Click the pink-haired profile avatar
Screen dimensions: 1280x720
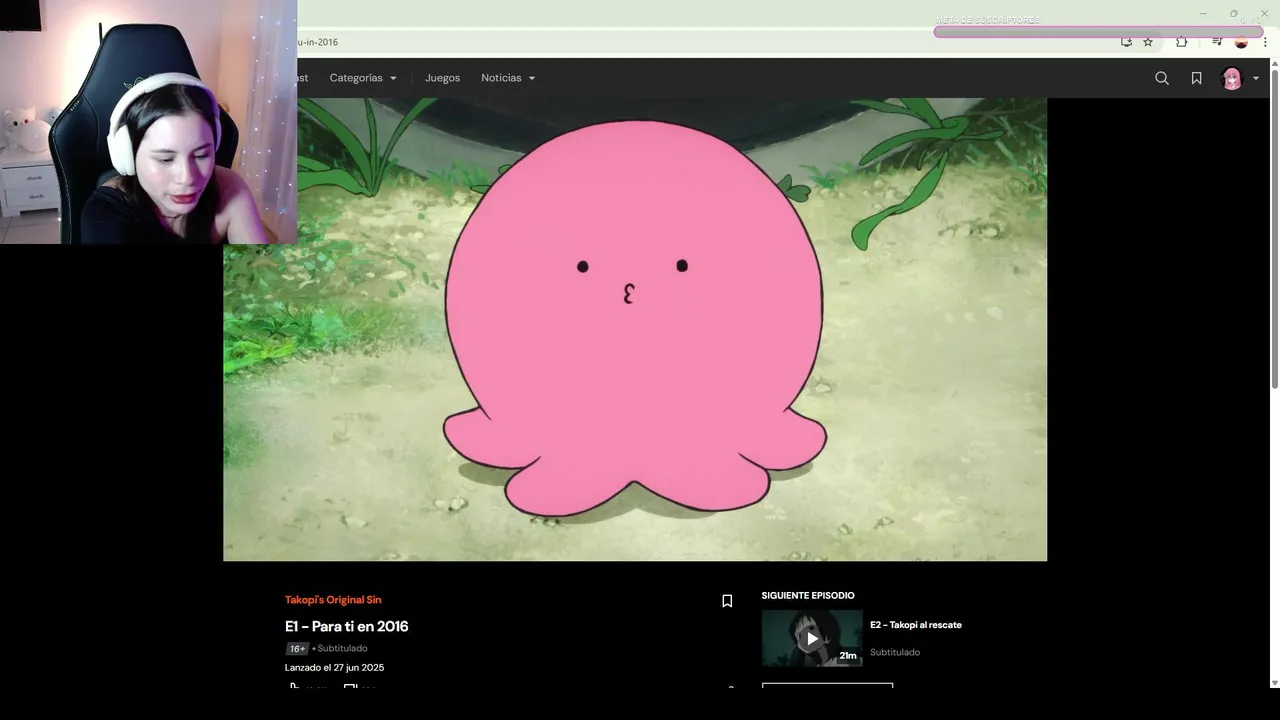pyautogui.click(x=1232, y=79)
